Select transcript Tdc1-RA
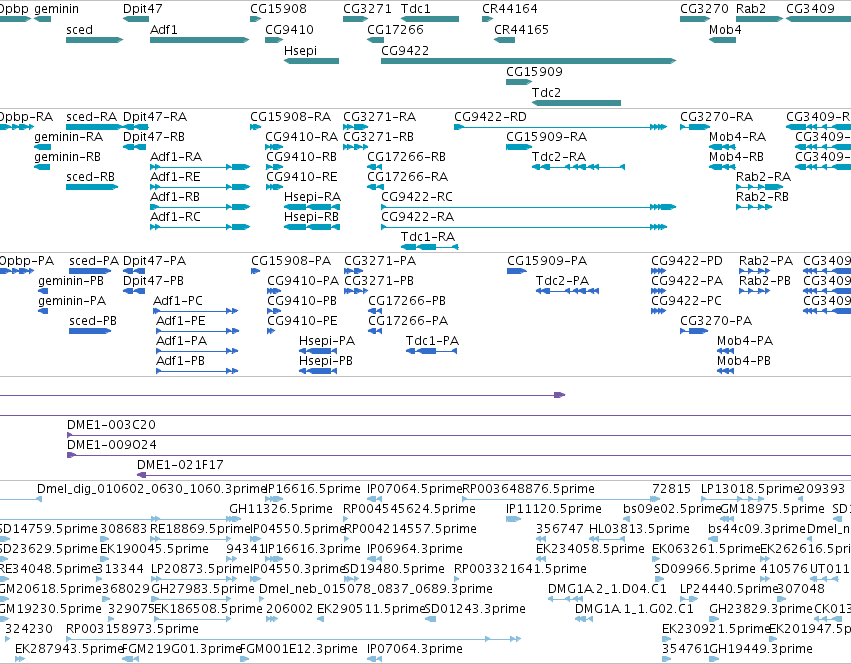The width and height of the screenshot is (851, 664). pyautogui.click(x=430, y=247)
